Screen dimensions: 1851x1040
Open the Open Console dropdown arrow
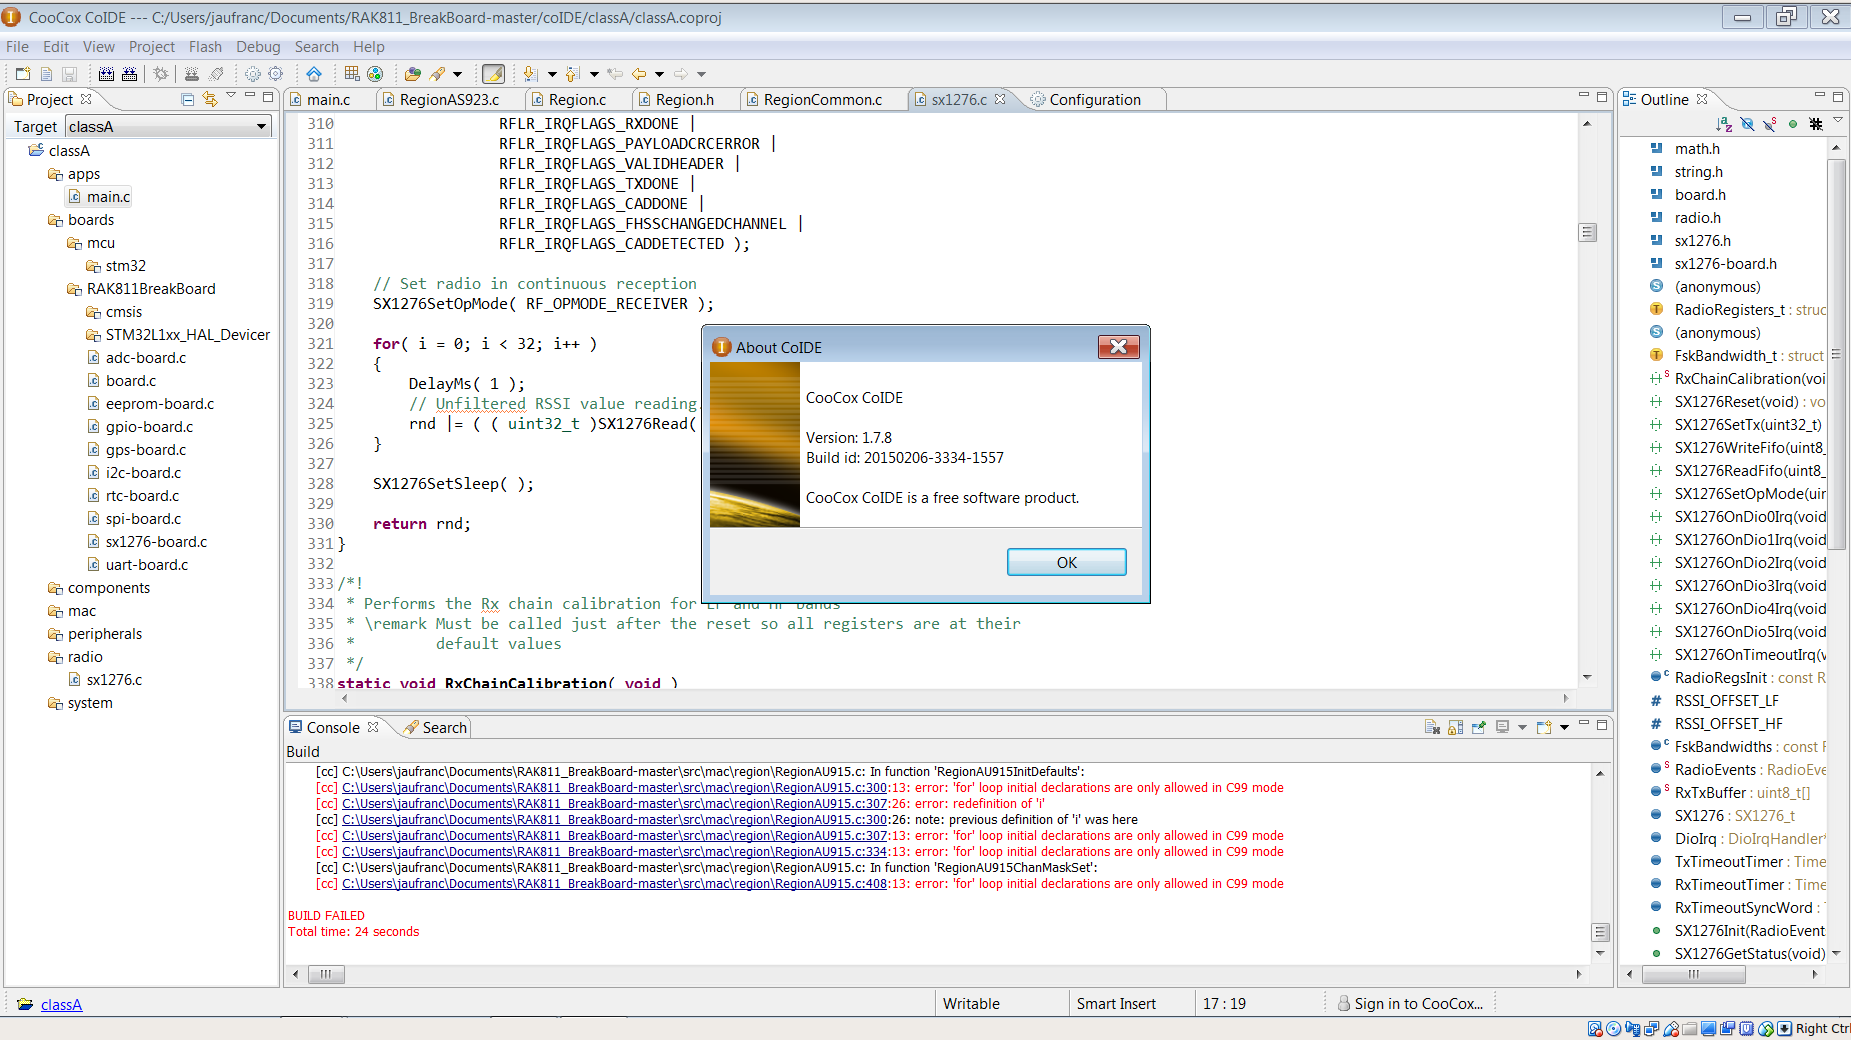tap(1564, 728)
